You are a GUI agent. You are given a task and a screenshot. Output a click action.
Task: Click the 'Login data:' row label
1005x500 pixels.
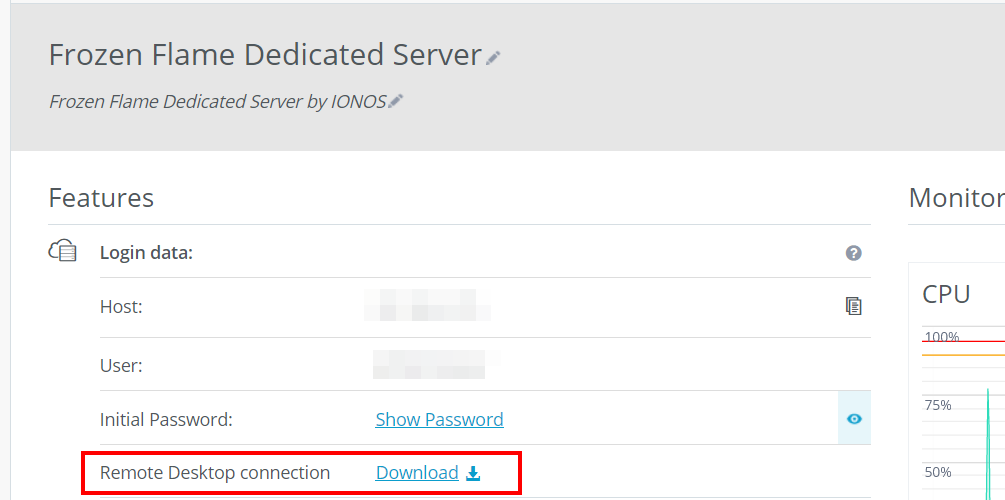(146, 253)
